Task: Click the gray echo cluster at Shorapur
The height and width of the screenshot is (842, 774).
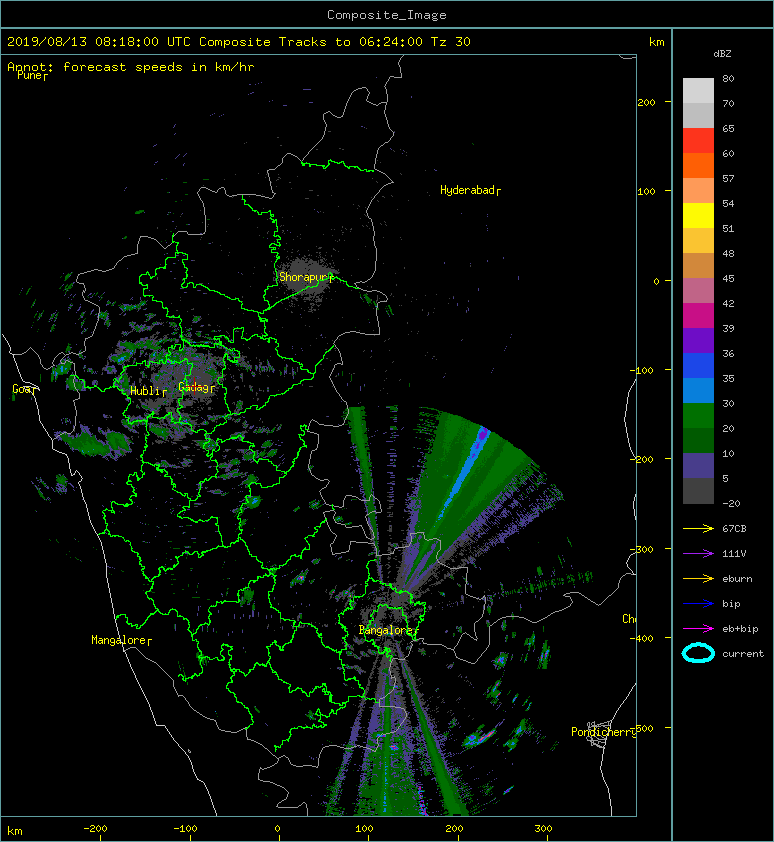Action: point(307,280)
